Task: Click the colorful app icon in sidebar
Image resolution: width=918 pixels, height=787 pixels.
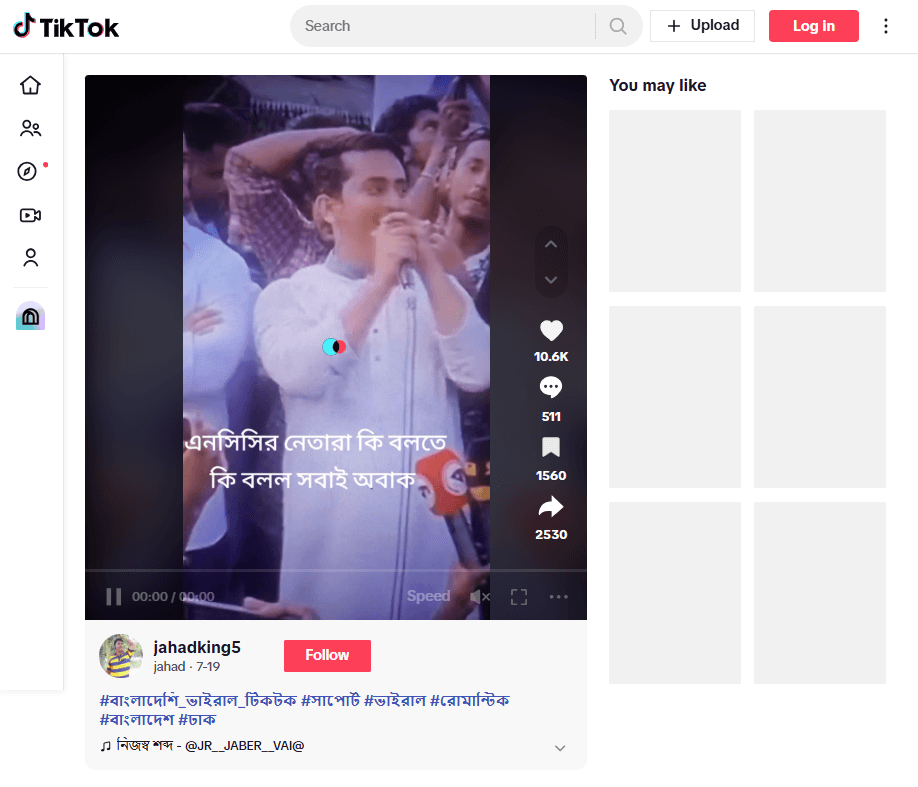Action: tap(30, 316)
